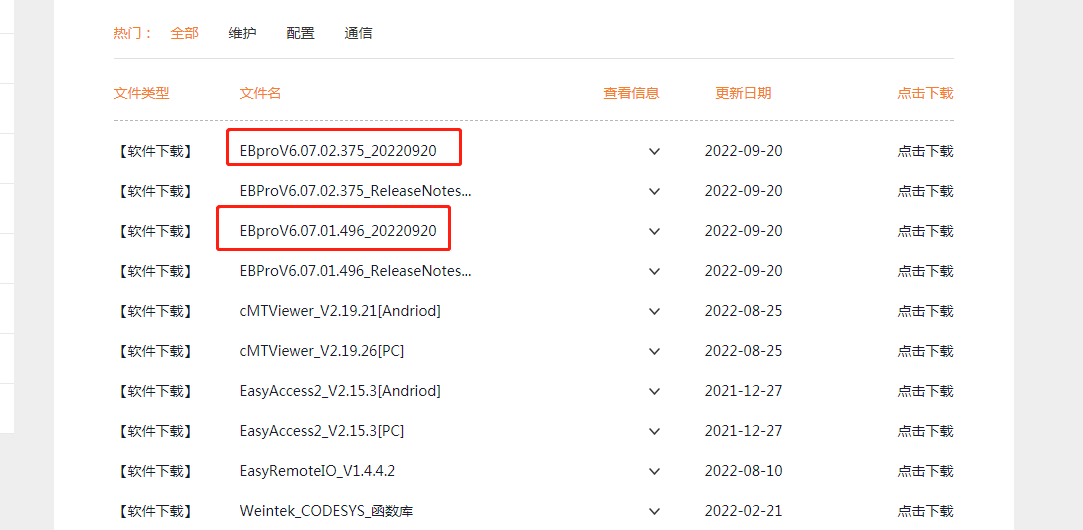Download cMTViewer_V2.19.26[PC] file
The width and height of the screenshot is (1083, 530).
[924, 351]
